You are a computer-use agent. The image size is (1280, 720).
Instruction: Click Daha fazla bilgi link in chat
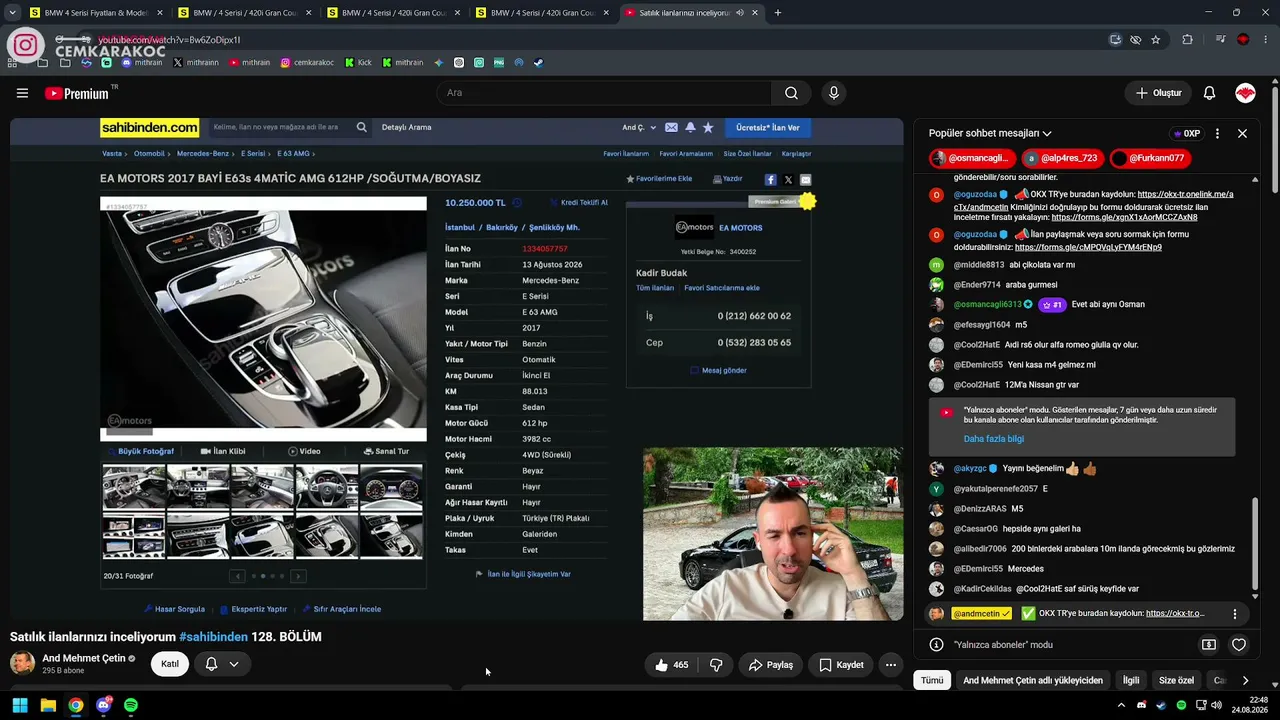993,439
